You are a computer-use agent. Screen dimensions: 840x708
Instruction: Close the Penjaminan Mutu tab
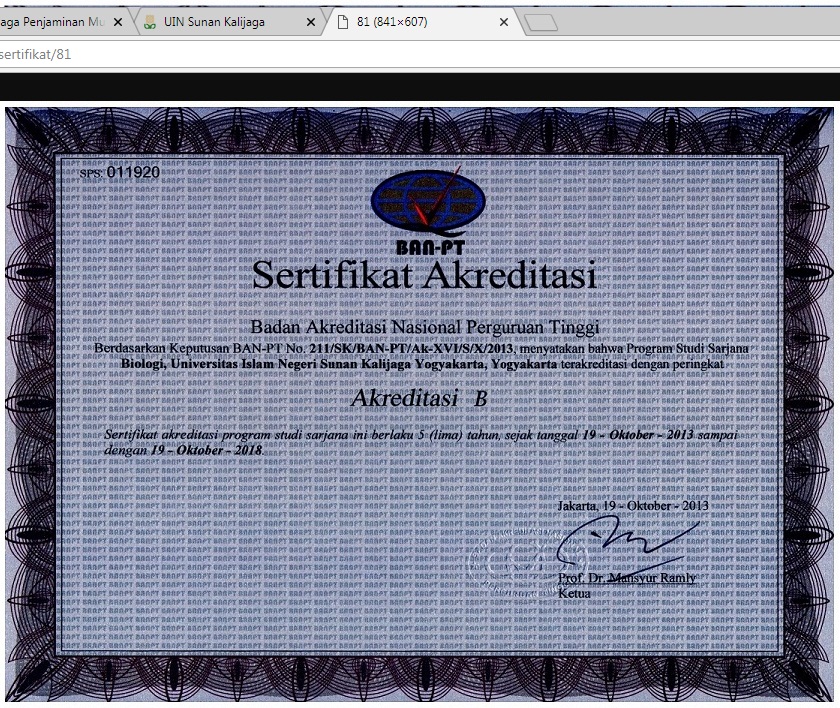click(x=118, y=22)
